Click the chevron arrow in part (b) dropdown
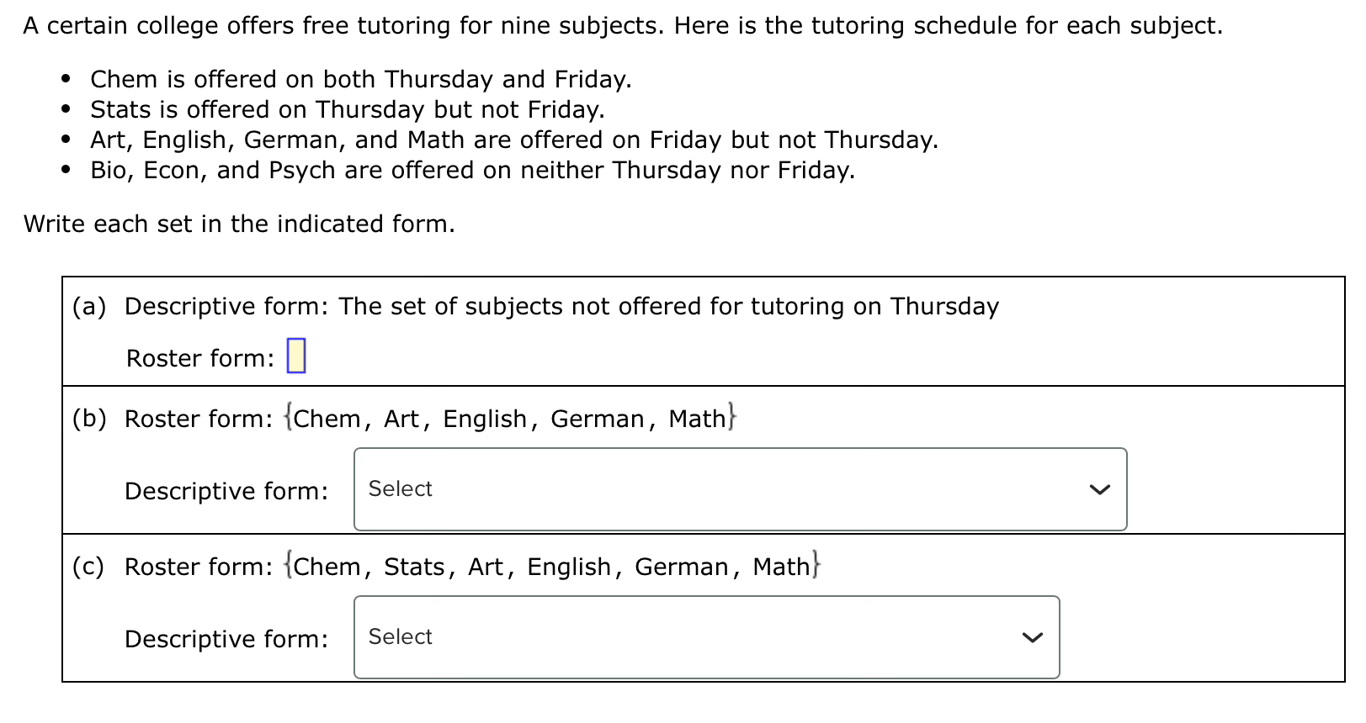This screenshot has width=1366, height=723. coord(1099,489)
